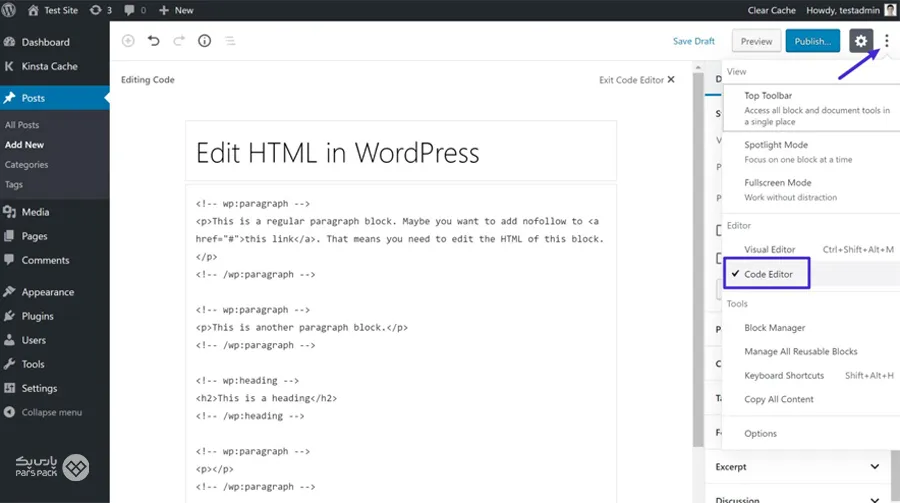Open the Plugins menu

click(55, 316)
